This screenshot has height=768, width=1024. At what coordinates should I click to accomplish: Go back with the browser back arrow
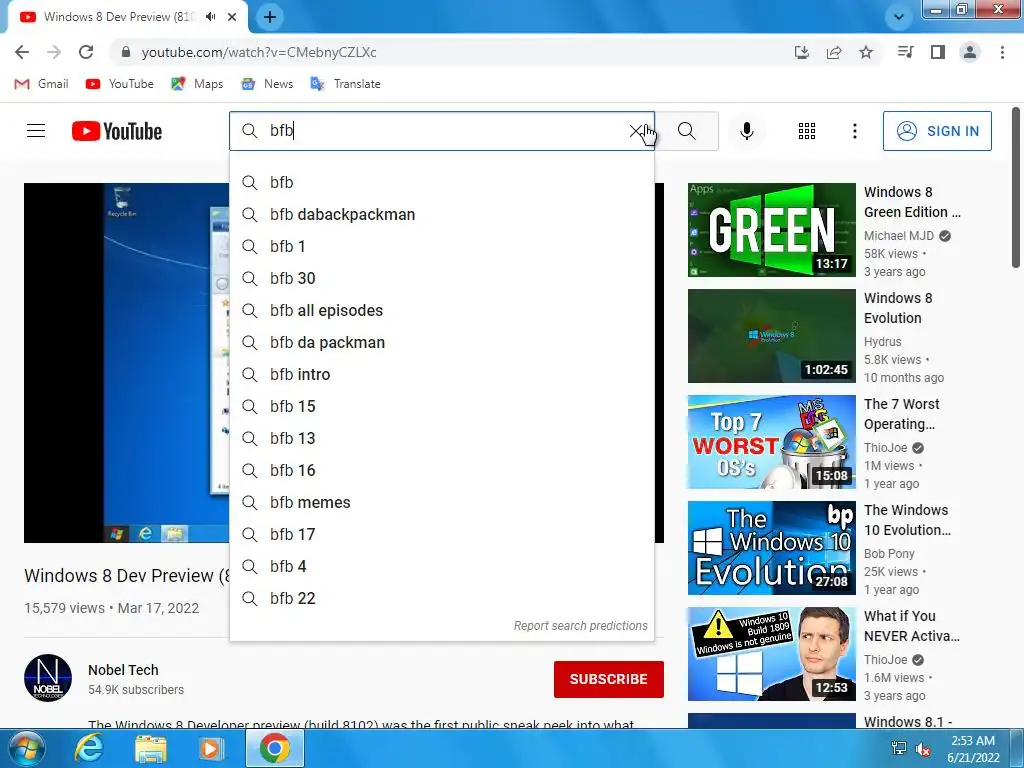pyautogui.click(x=22, y=52)
